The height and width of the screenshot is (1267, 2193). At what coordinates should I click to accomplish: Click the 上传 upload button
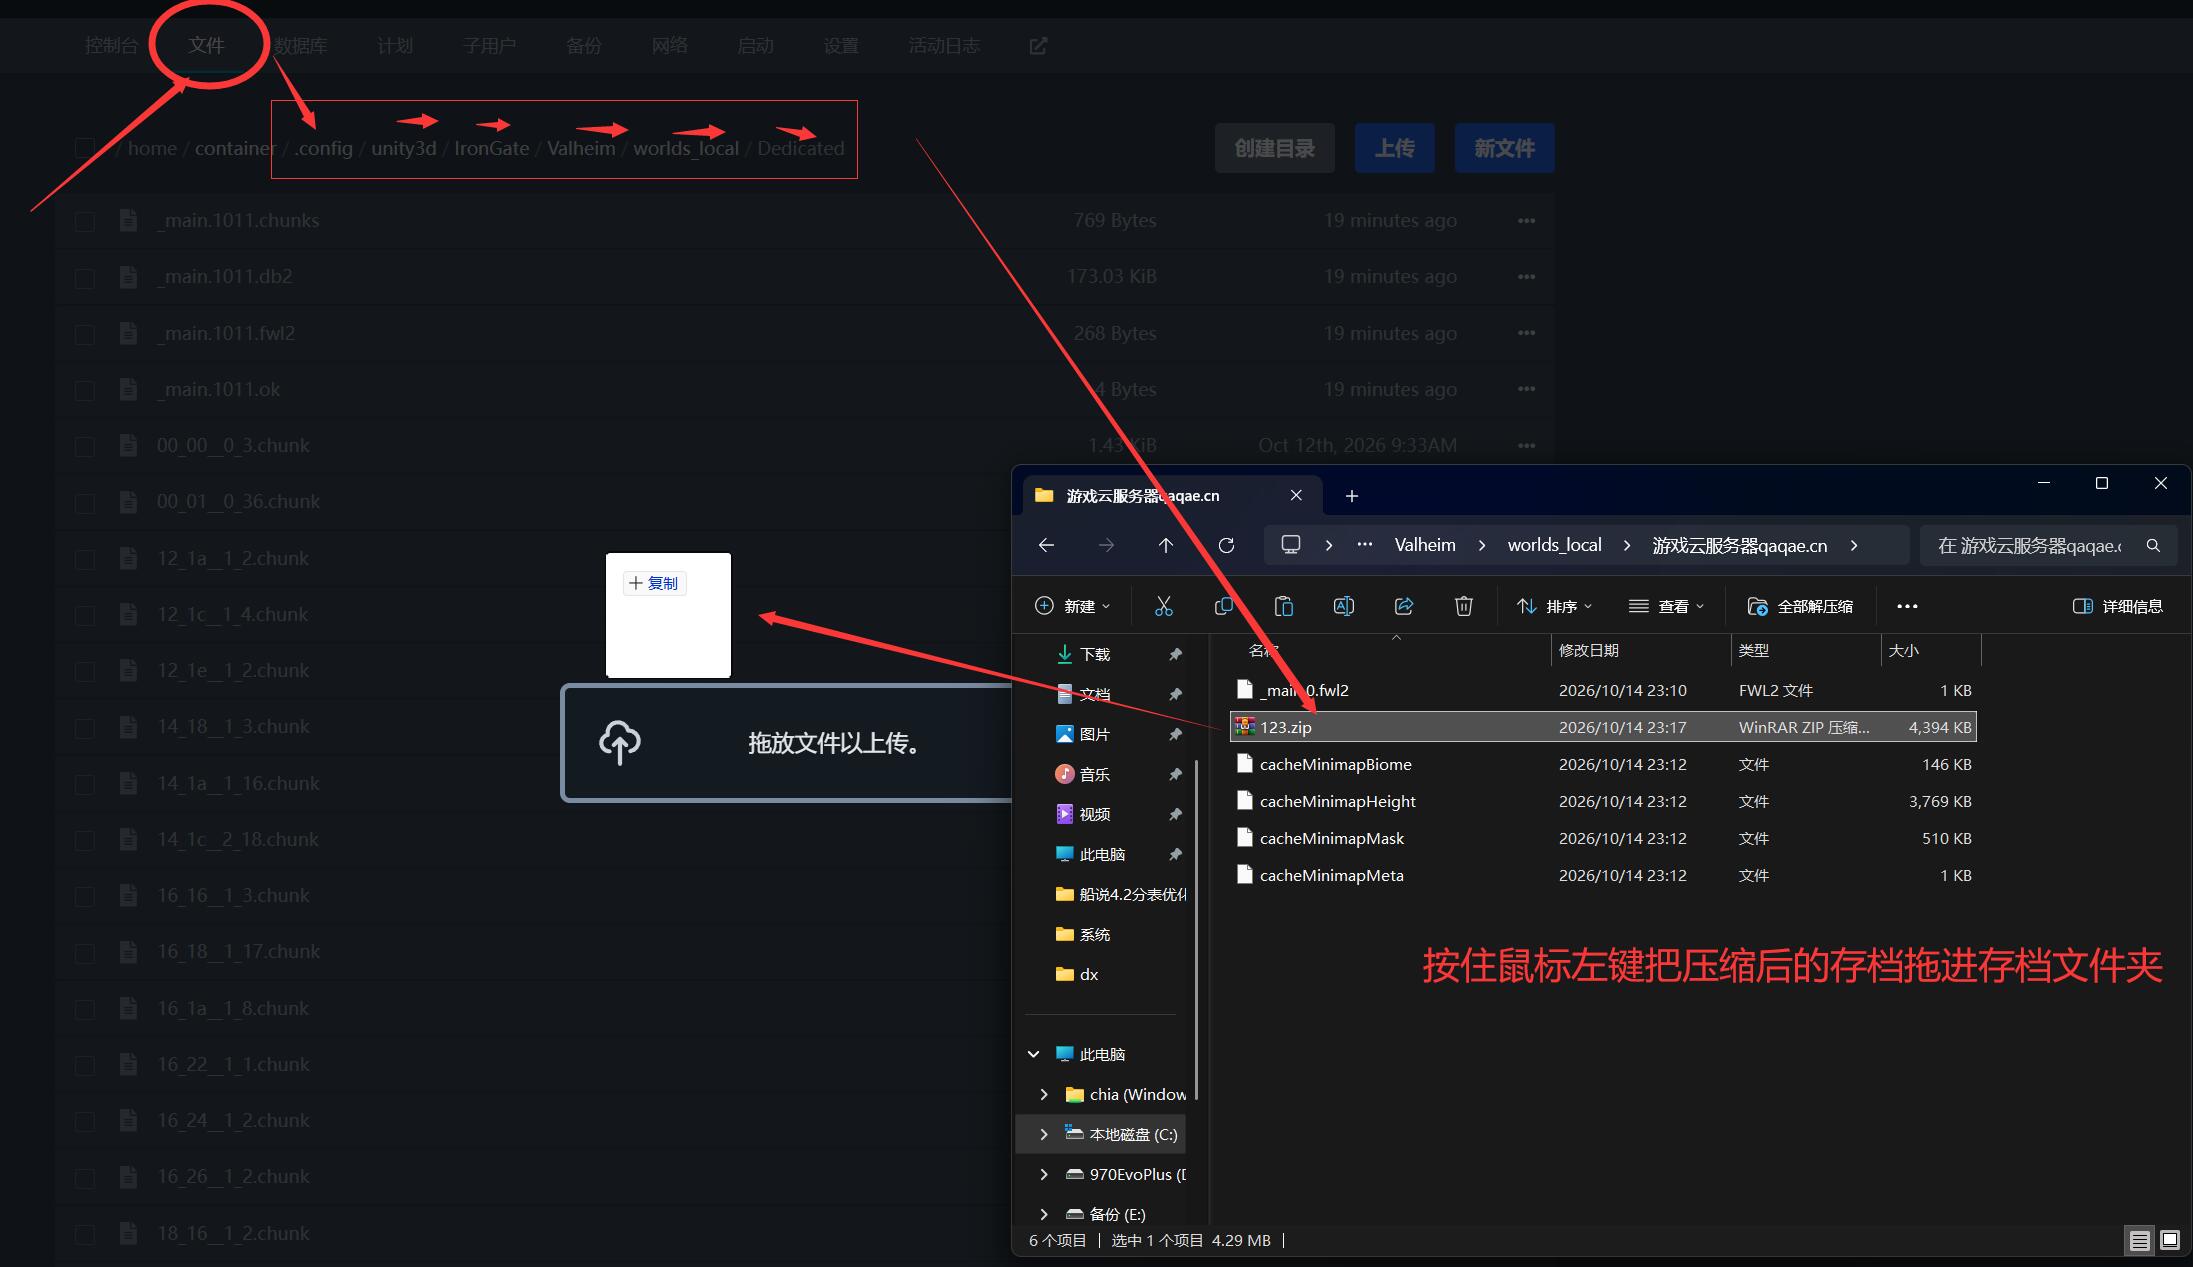[x=1395, y=148]
